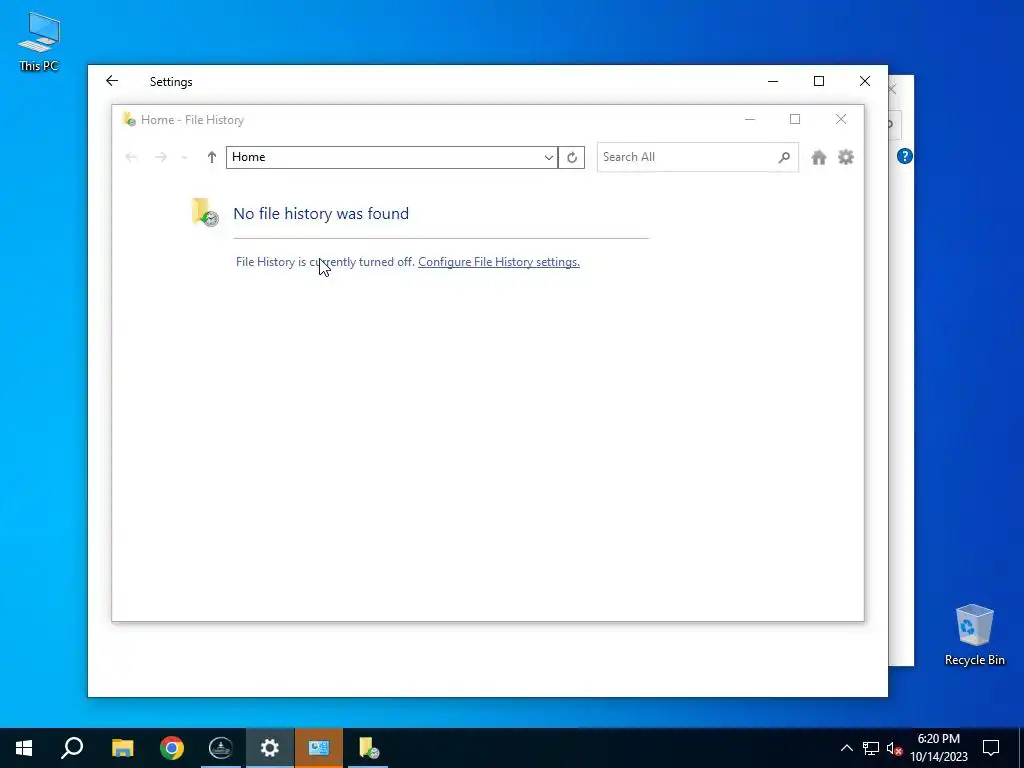Maximize the File History window

point(795,120)
